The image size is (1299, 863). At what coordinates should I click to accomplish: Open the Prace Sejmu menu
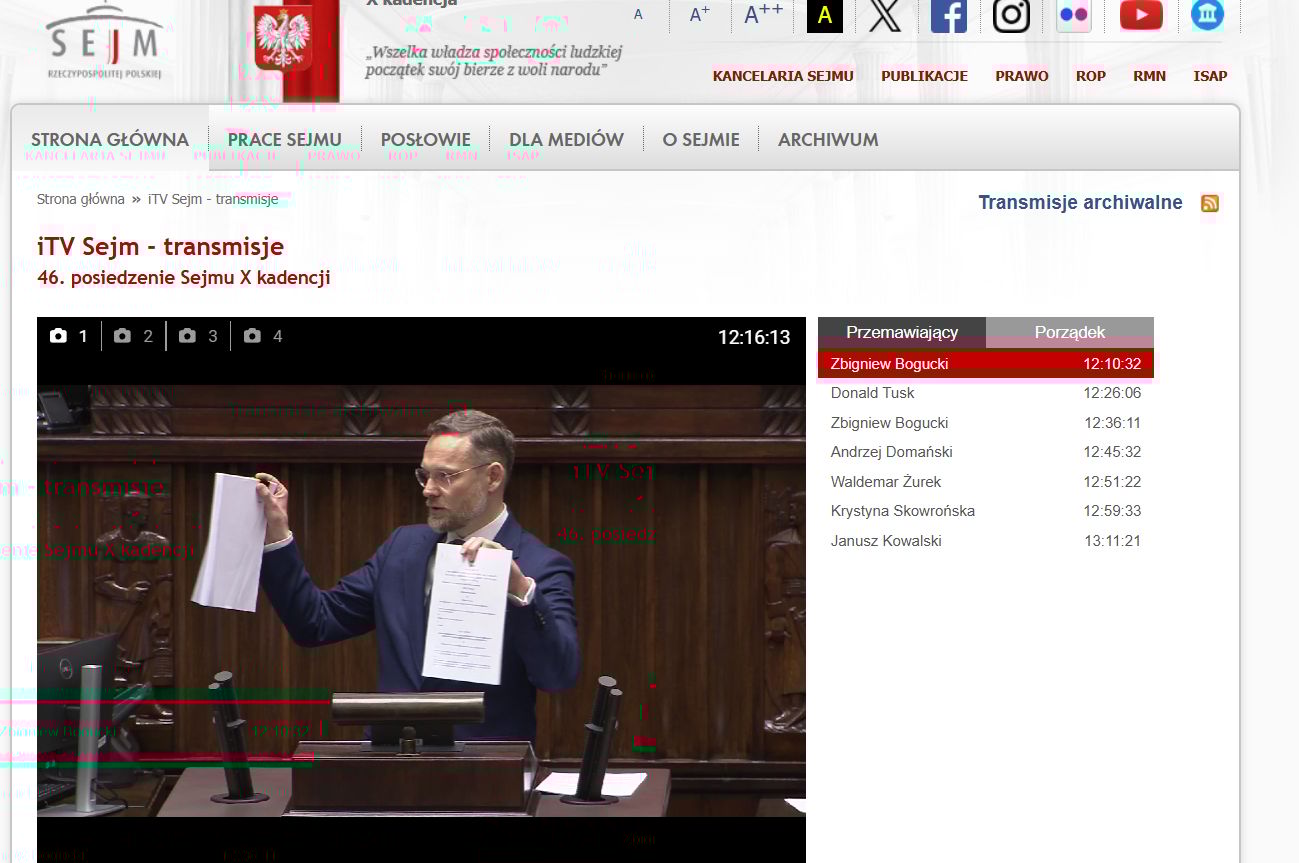[x=284, y=140]
